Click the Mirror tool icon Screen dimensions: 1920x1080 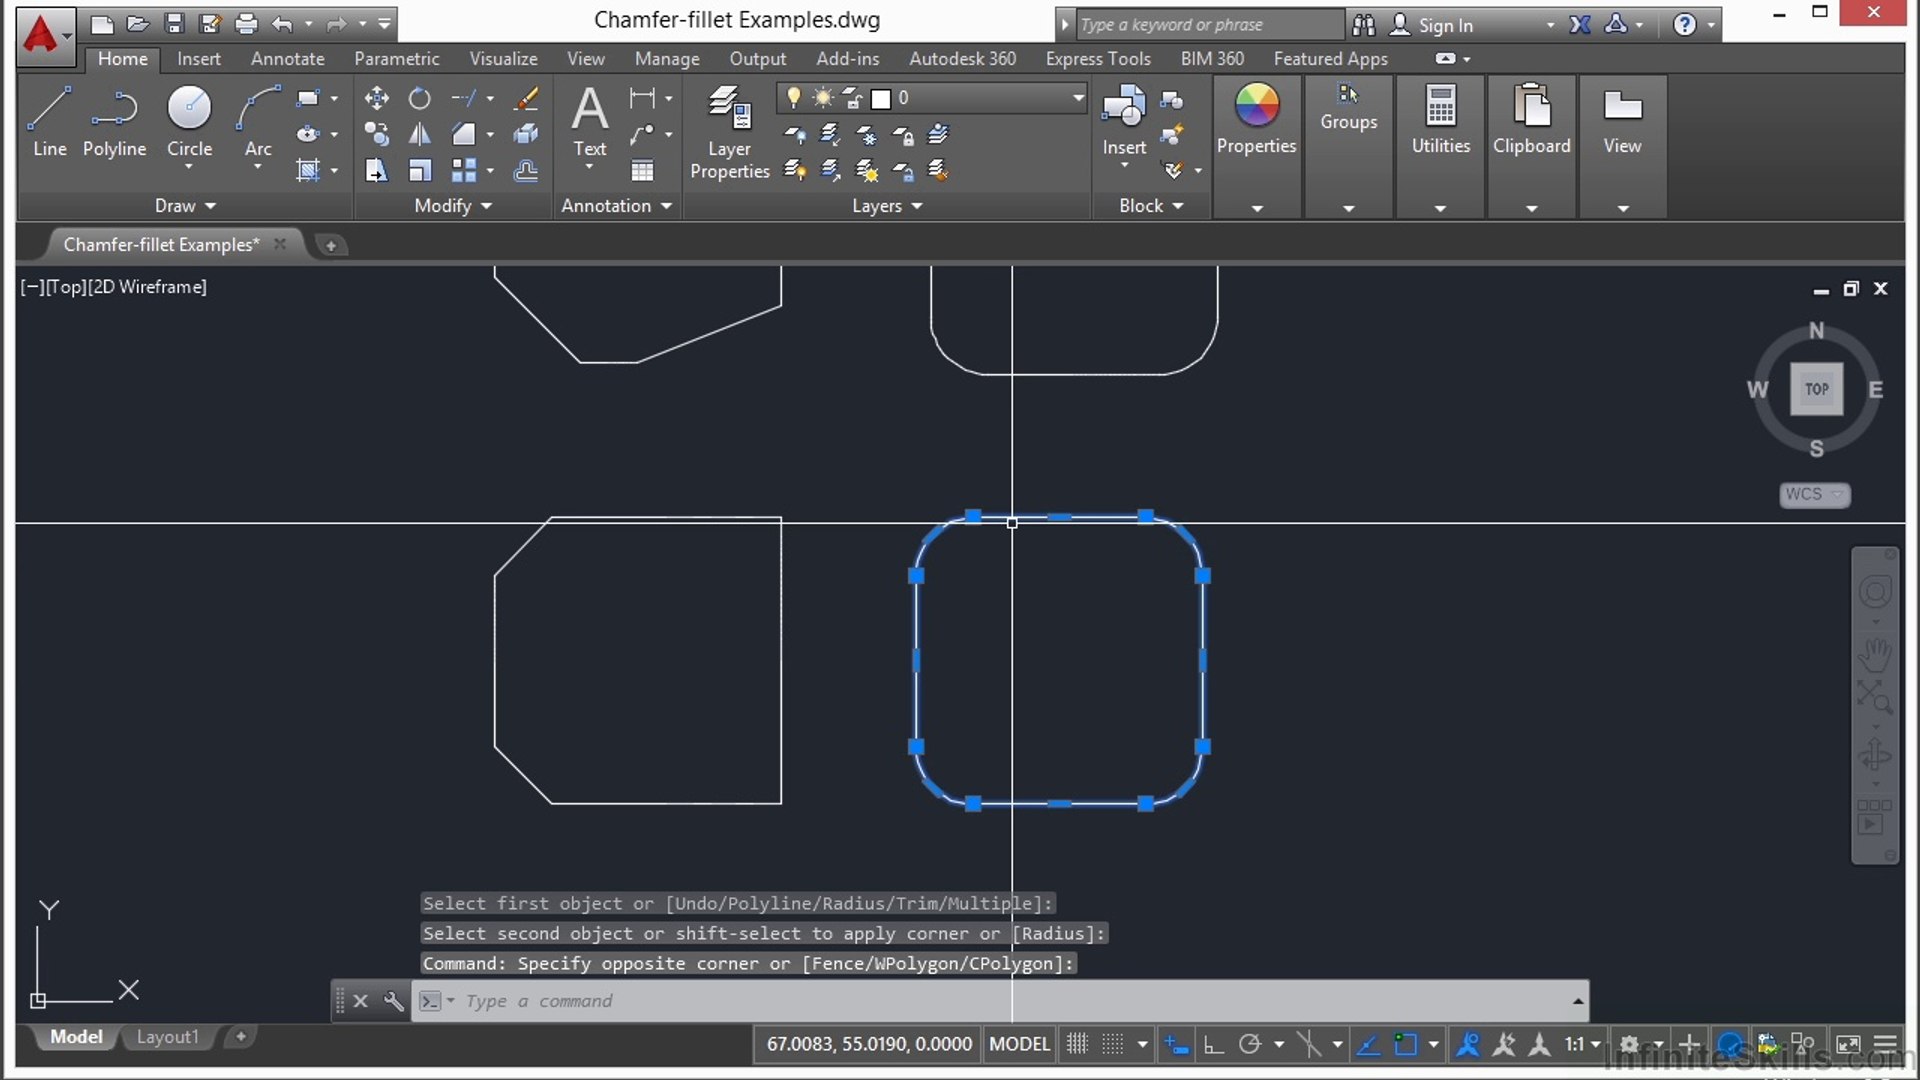tap(420, 134)
